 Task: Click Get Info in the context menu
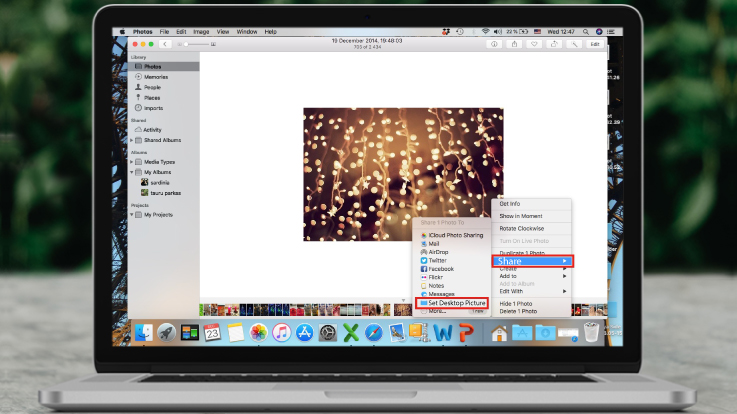[x=512, y=204]
